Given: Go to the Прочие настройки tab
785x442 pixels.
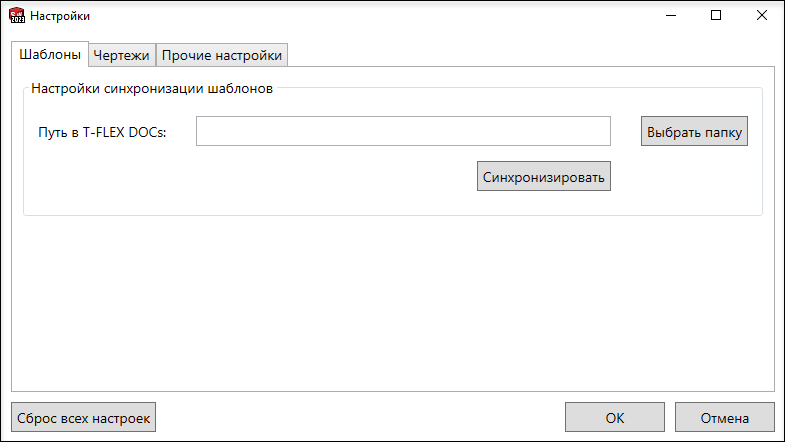Looking at the screenshot, I should point(222,55).
